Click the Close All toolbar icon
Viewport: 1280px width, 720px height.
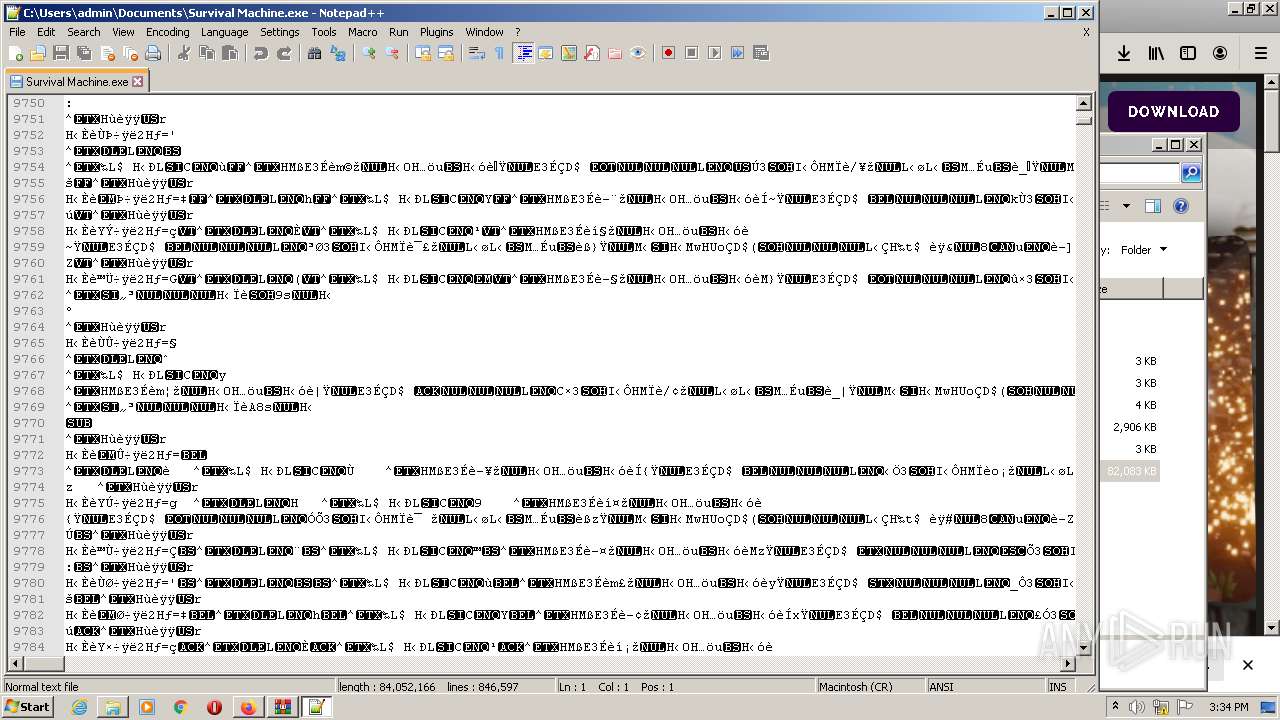point(130,53)
